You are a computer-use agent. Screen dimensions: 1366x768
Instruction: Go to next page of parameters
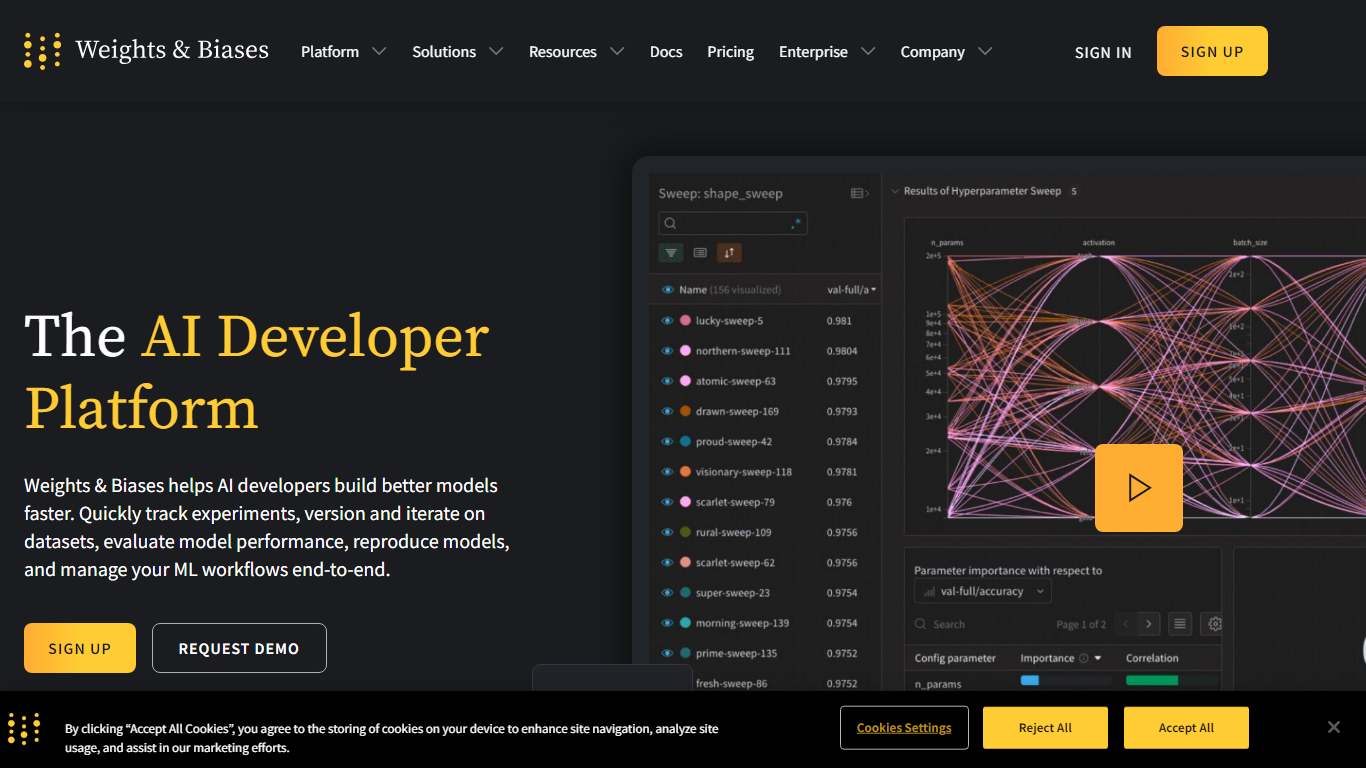pyautogui.click(x=1149, y=624)
